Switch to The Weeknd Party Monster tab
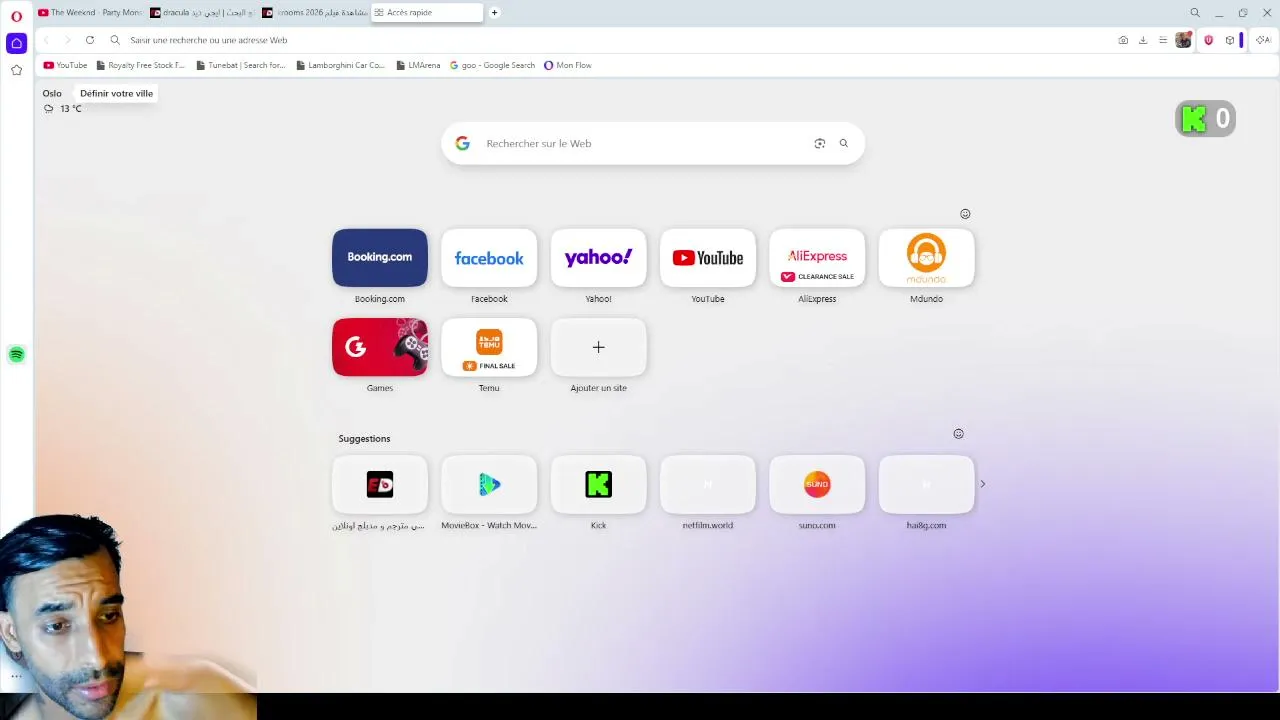The height and width of the screenshot is (720, 1280). tap(91, 13)
